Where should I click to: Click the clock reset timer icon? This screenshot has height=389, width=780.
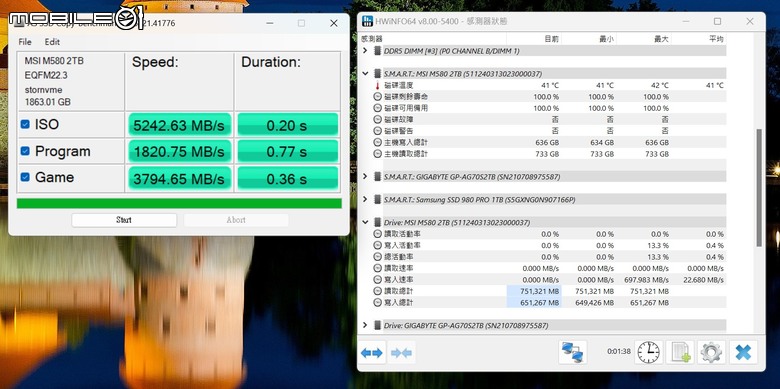(x=649, y=352)
